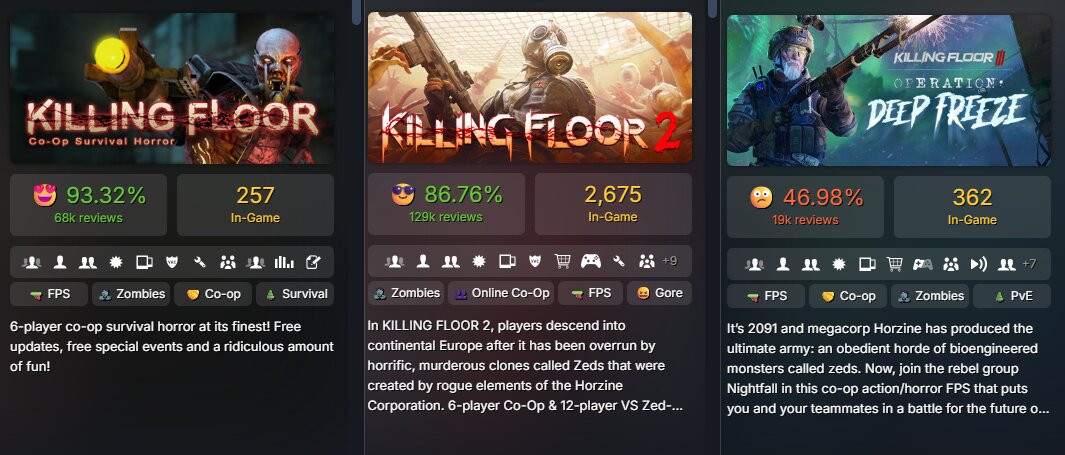The image size is (1065, 455).
Task: Click the shopping cart icon under Deep Freeze
Action: tap(894, 264)
